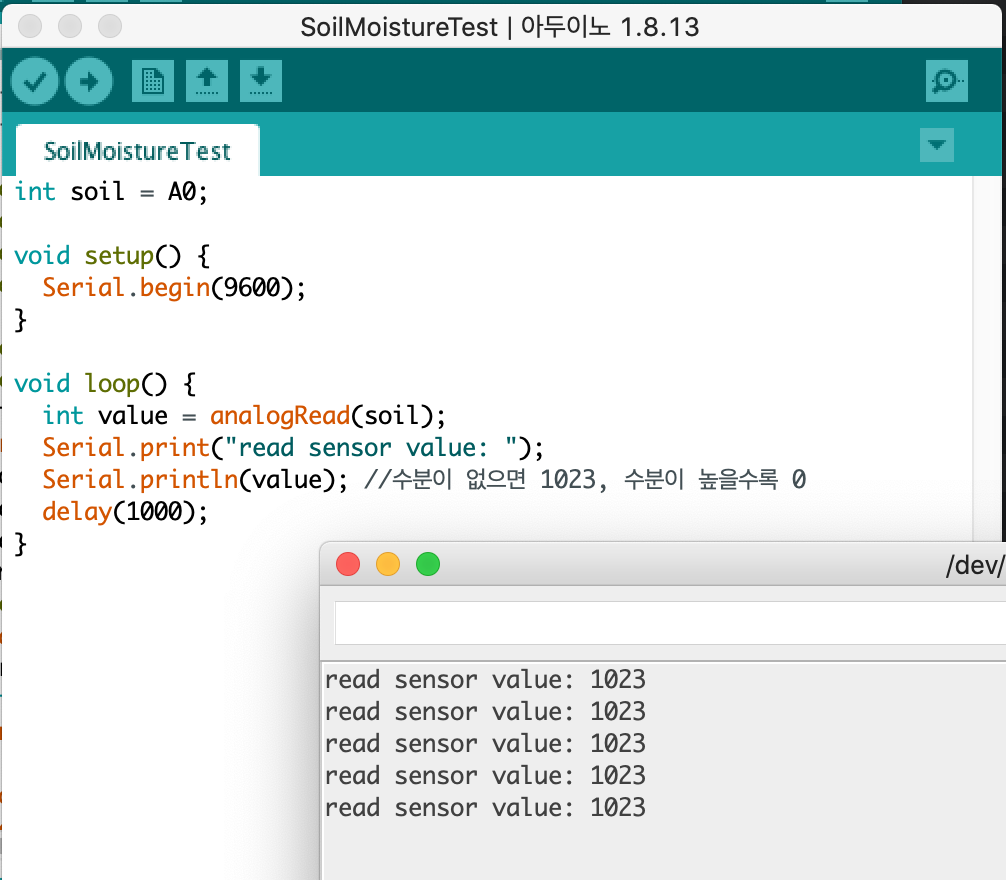Click the '/dev/' serial monitor title

click(975, 565)
